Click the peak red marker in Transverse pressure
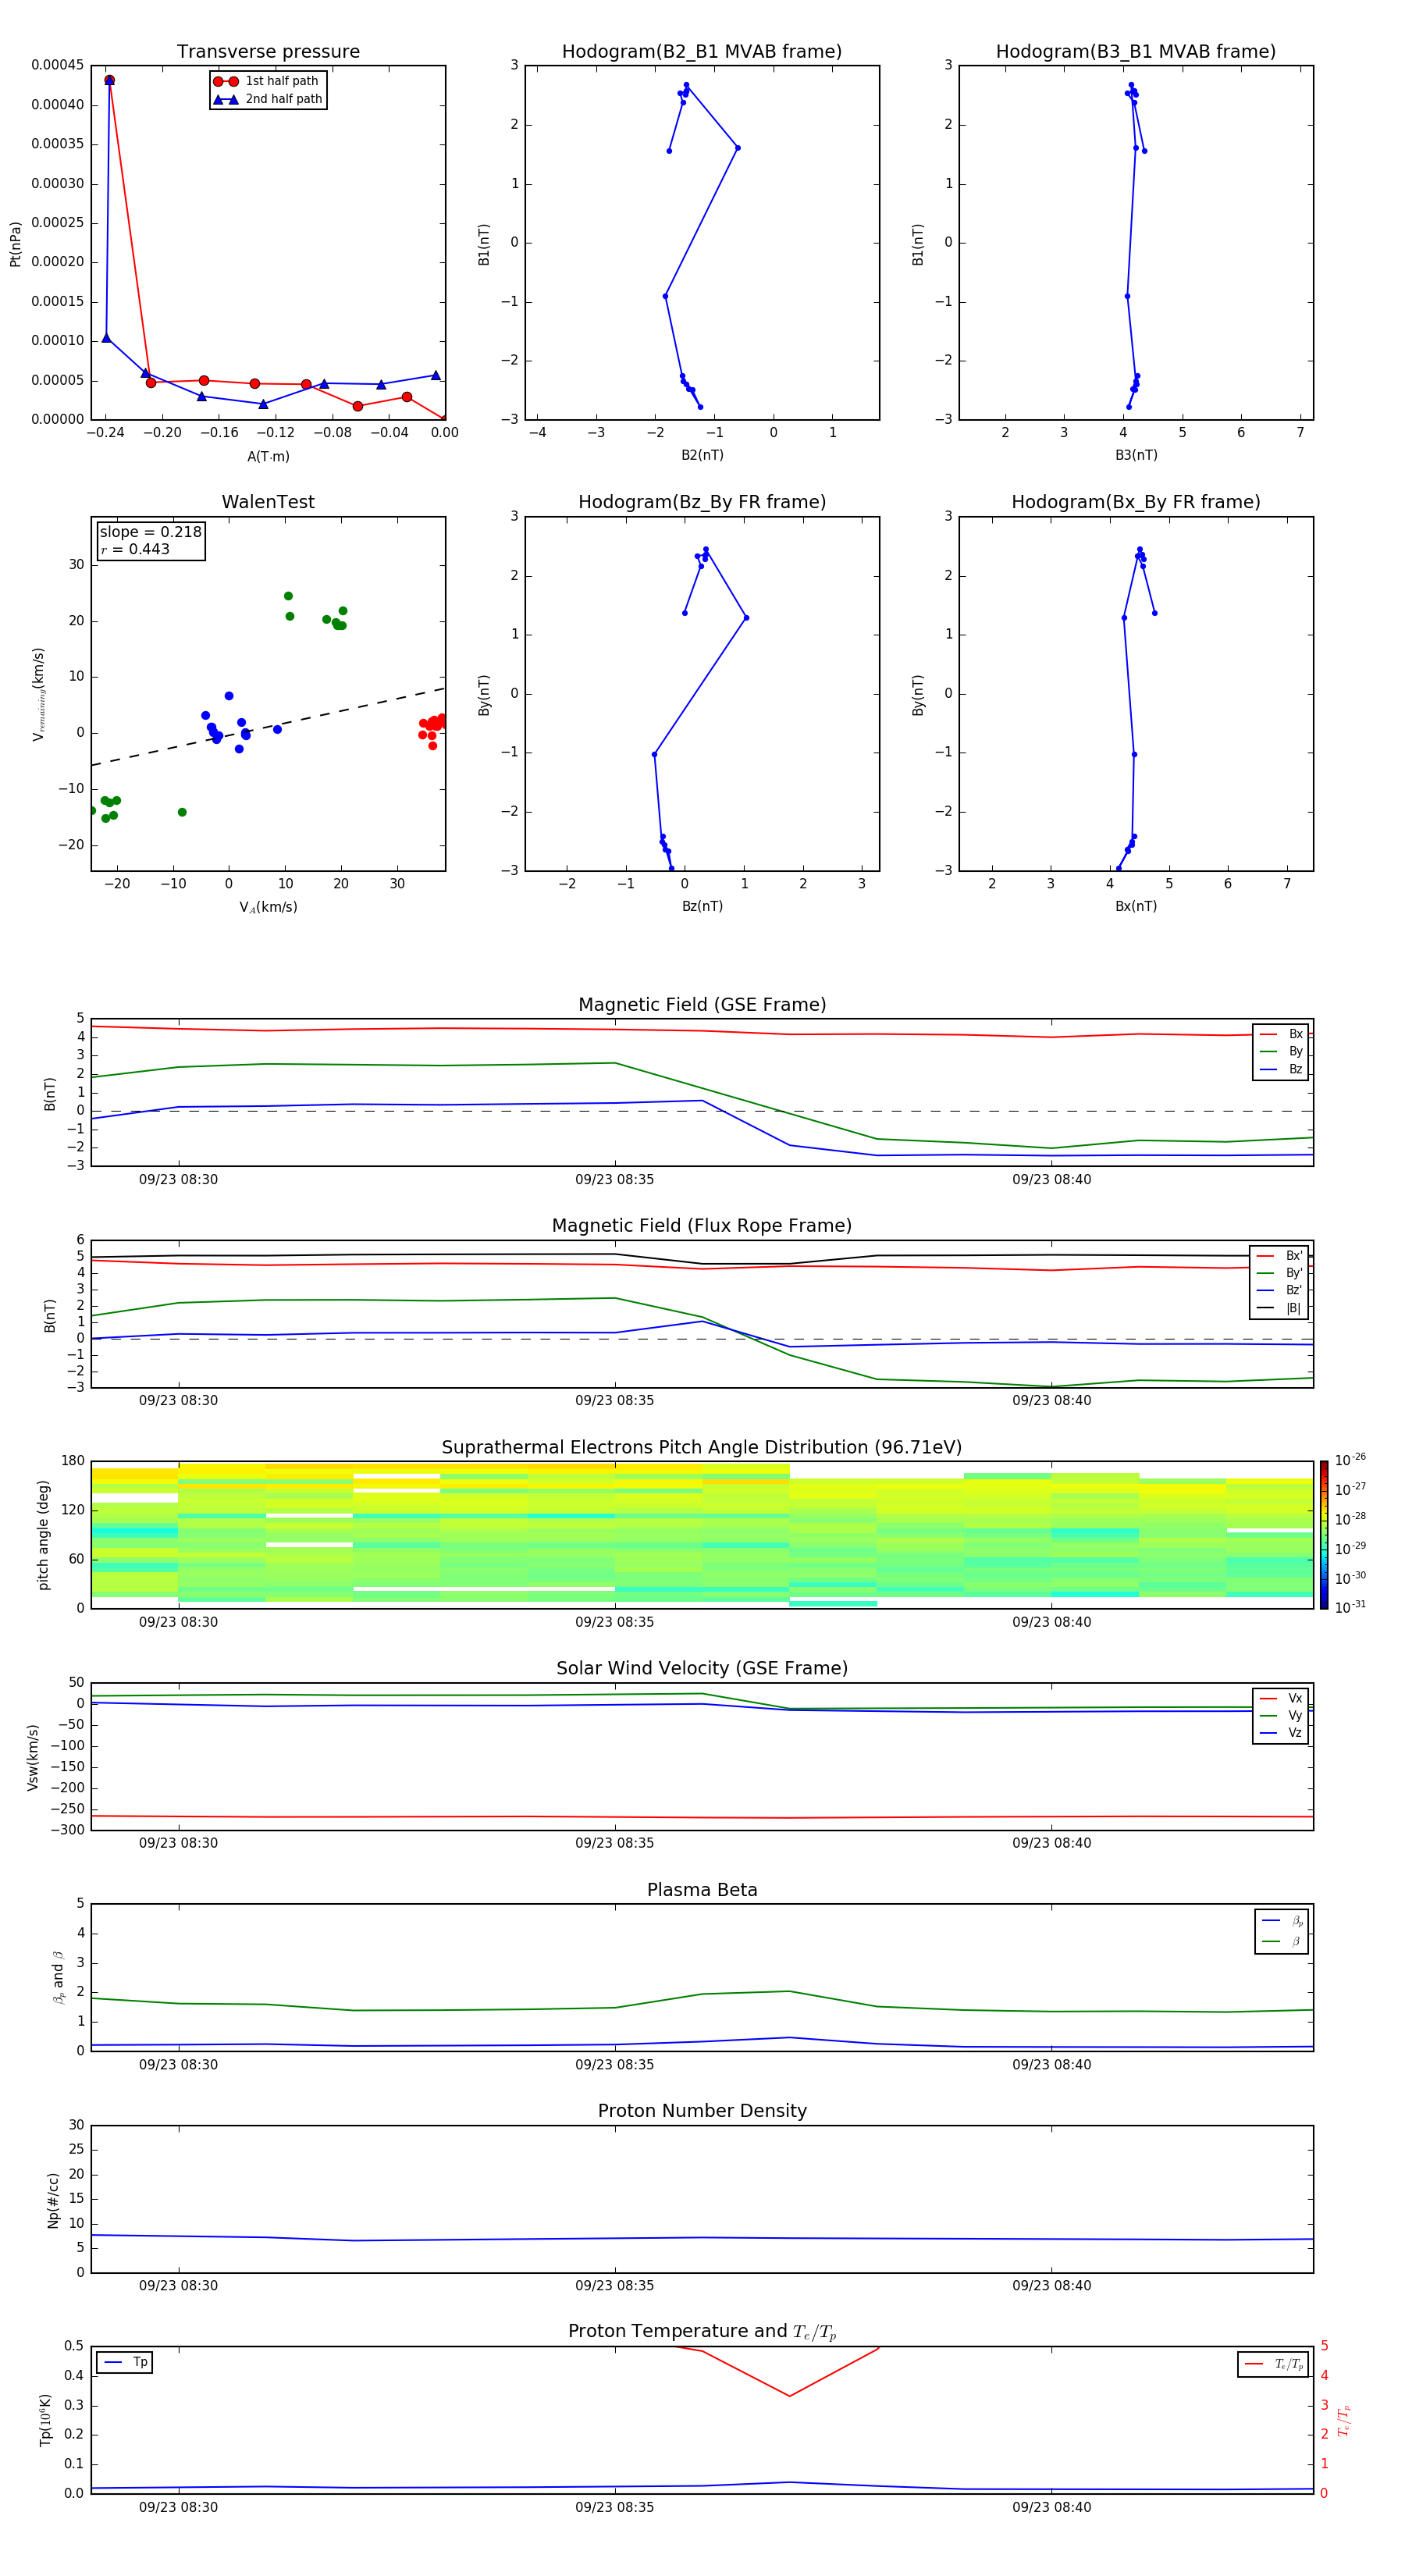 coord(109,80)
